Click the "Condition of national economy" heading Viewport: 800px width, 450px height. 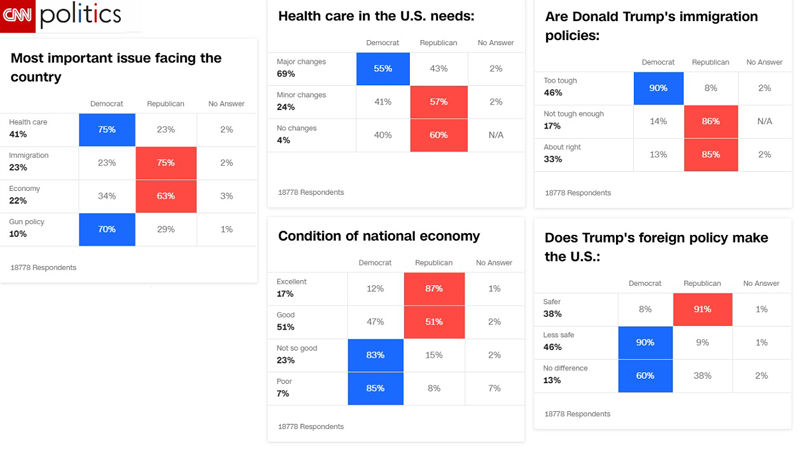point(378,236)
